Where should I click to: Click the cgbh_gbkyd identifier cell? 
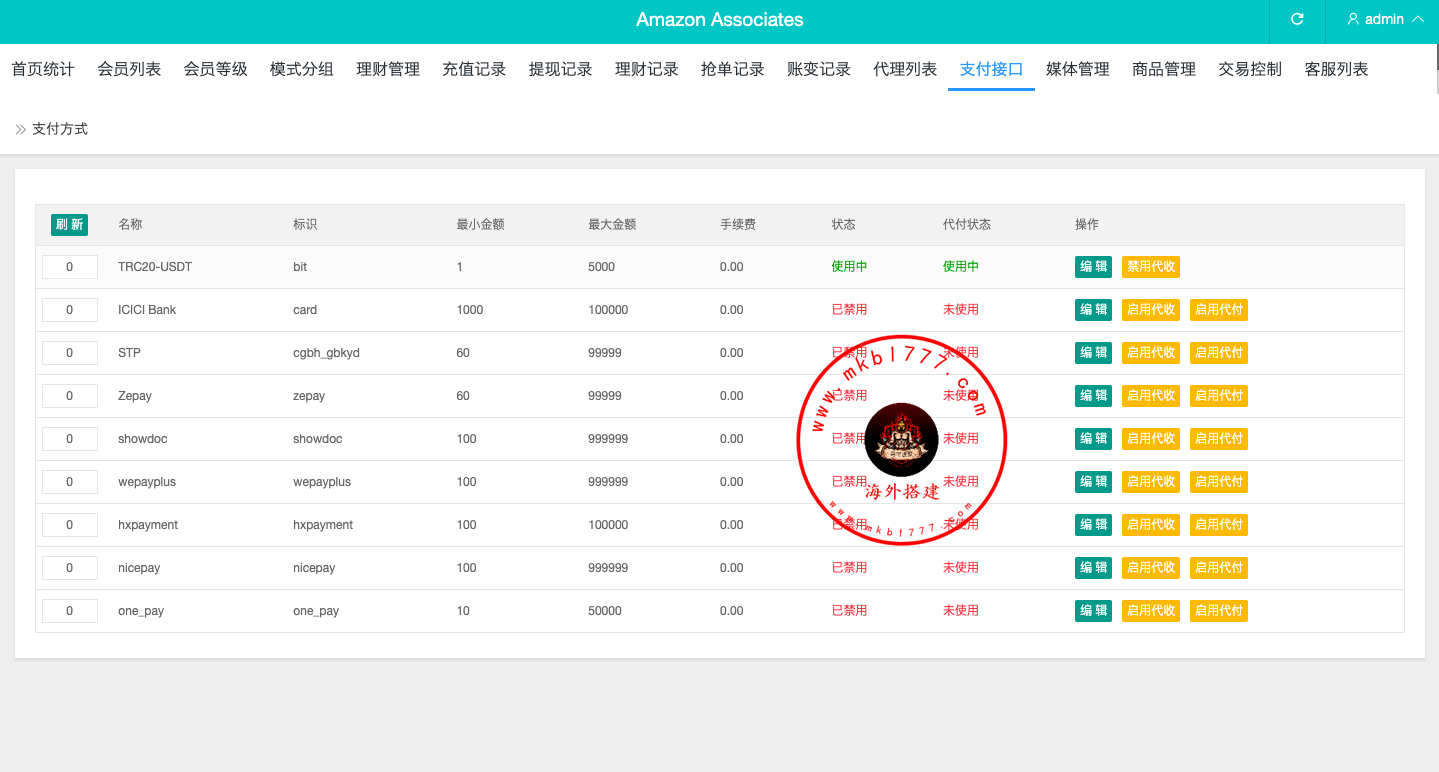326,353
